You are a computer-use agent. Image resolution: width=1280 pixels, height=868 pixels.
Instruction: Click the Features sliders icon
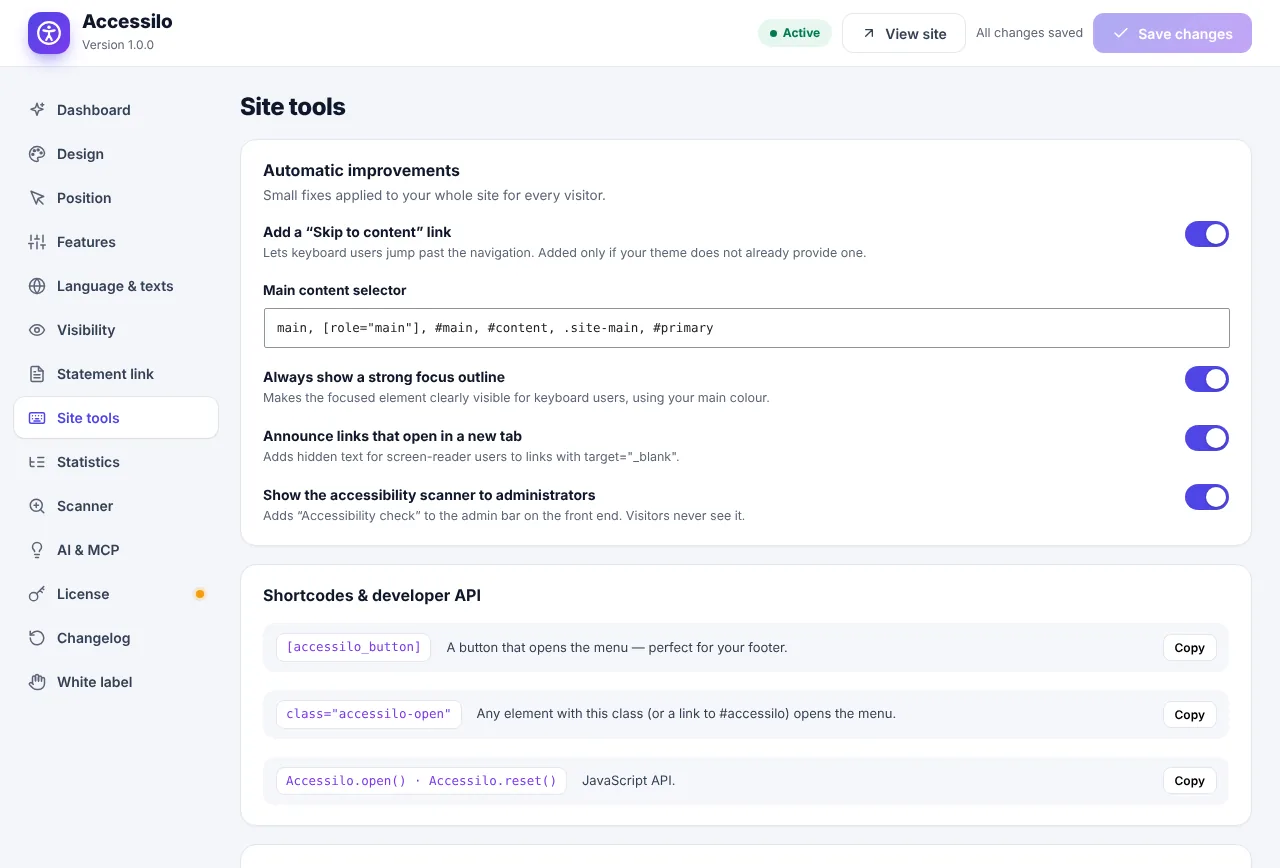pos(37,242)
